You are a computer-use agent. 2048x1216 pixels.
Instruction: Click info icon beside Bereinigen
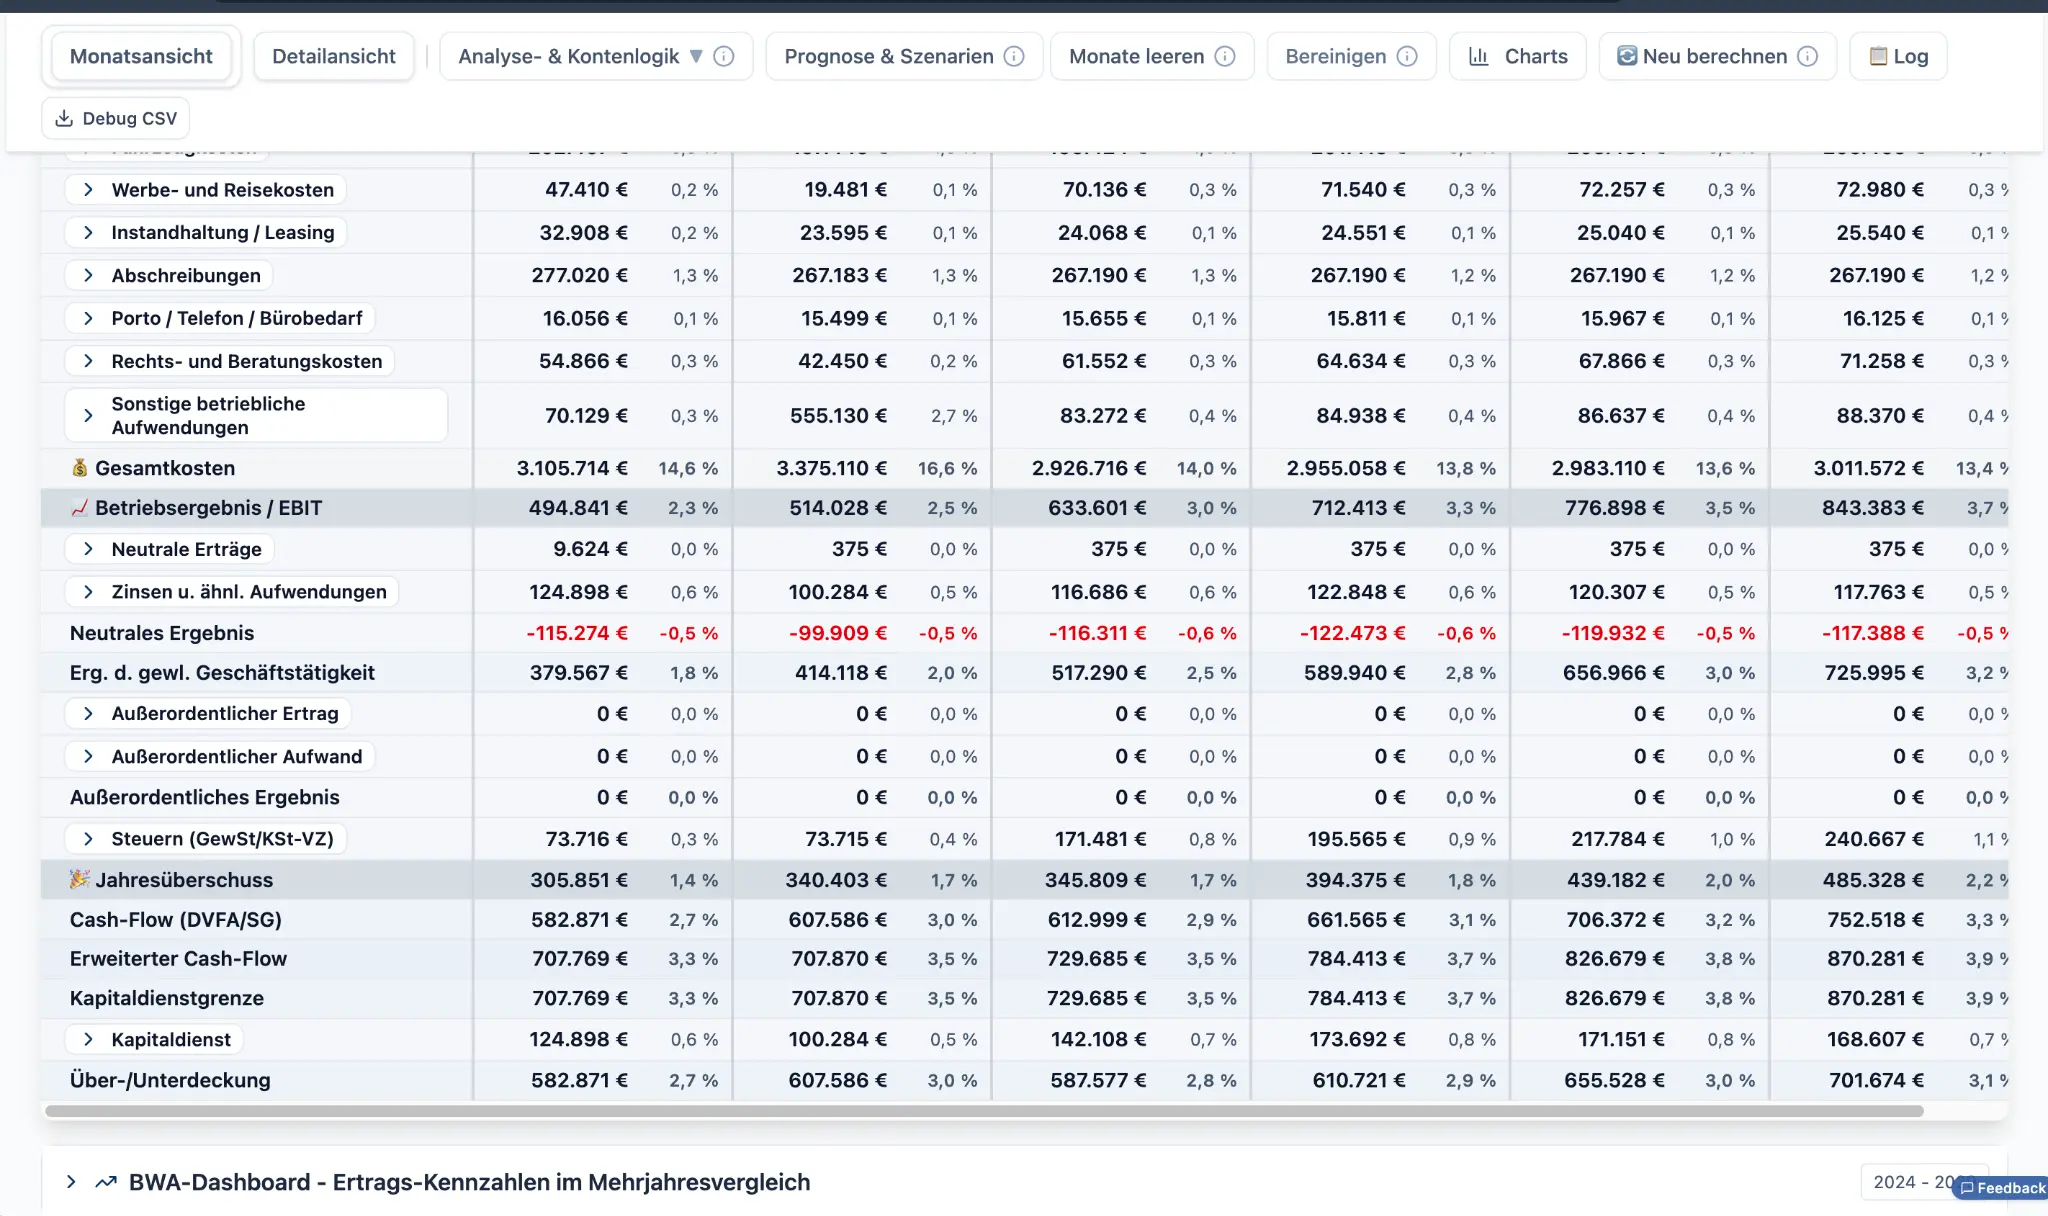point(1407,56)
